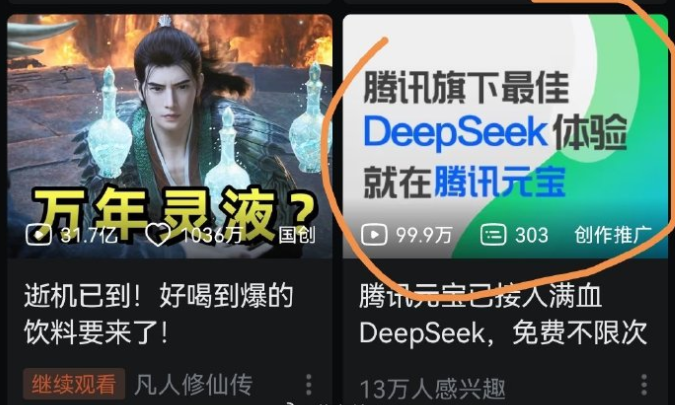Tap the 31.7亿 view count
The image size is (675, 405).
click(x=89, y=235)
